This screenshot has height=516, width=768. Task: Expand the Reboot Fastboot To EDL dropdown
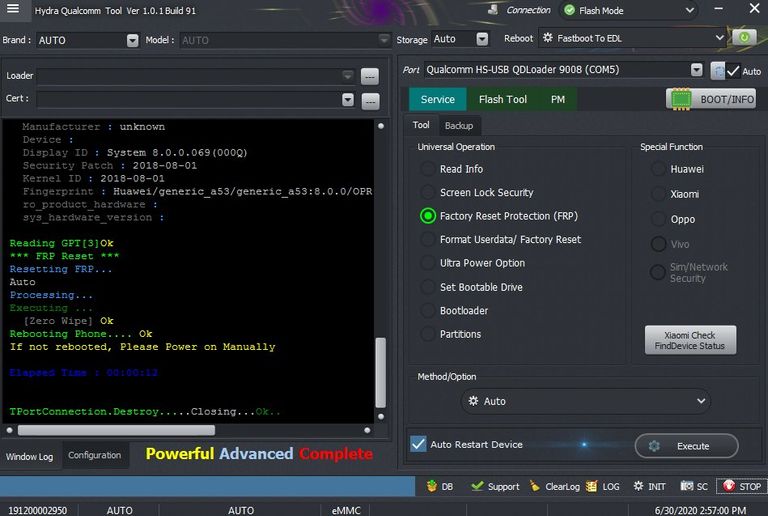pyautogui.click(x=720, y=37)
